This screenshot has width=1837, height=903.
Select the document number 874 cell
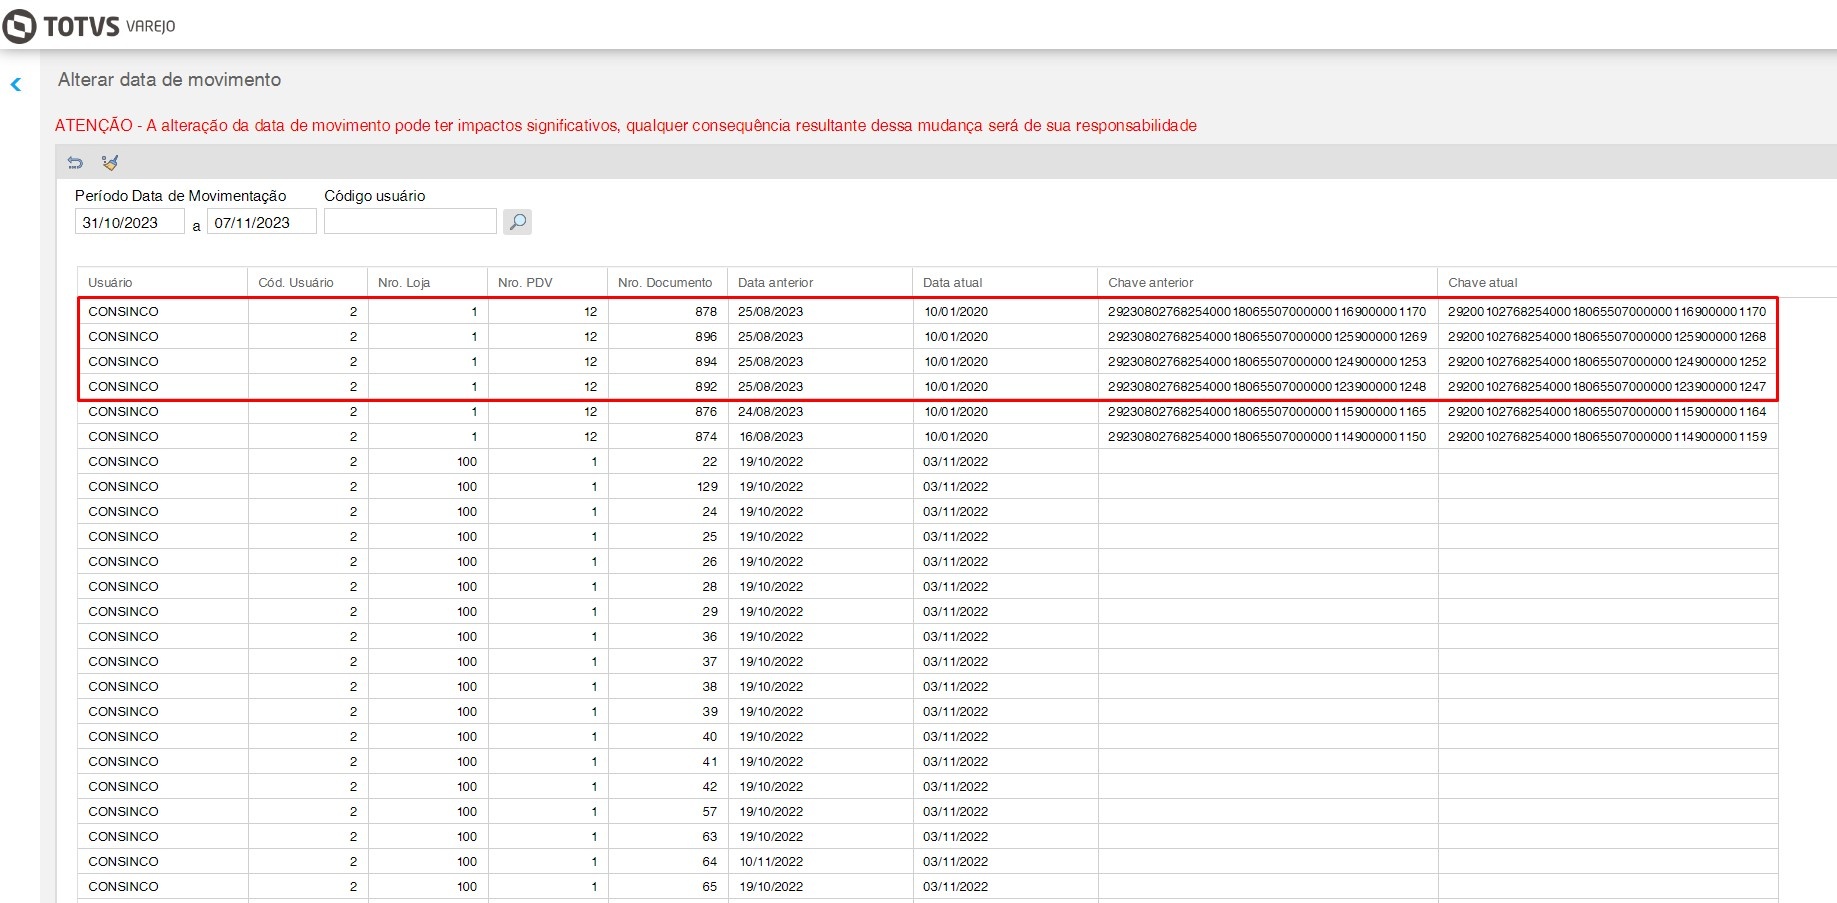(668, 436)
